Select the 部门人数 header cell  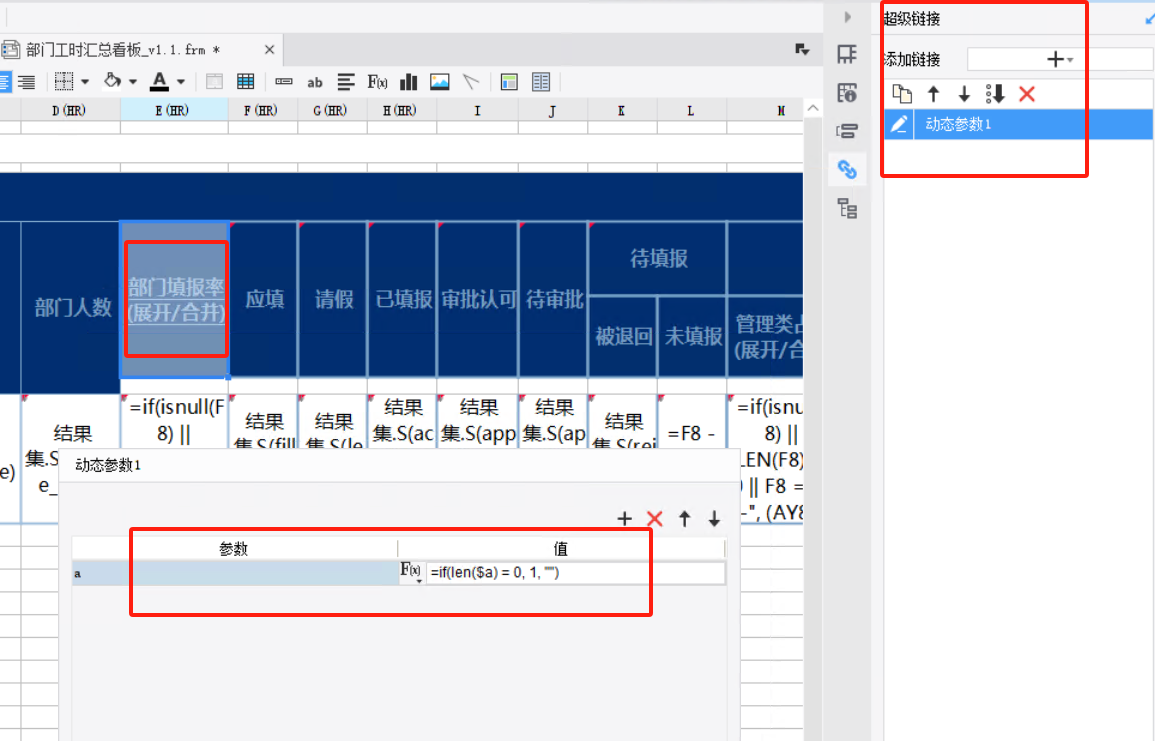point(71,306)
